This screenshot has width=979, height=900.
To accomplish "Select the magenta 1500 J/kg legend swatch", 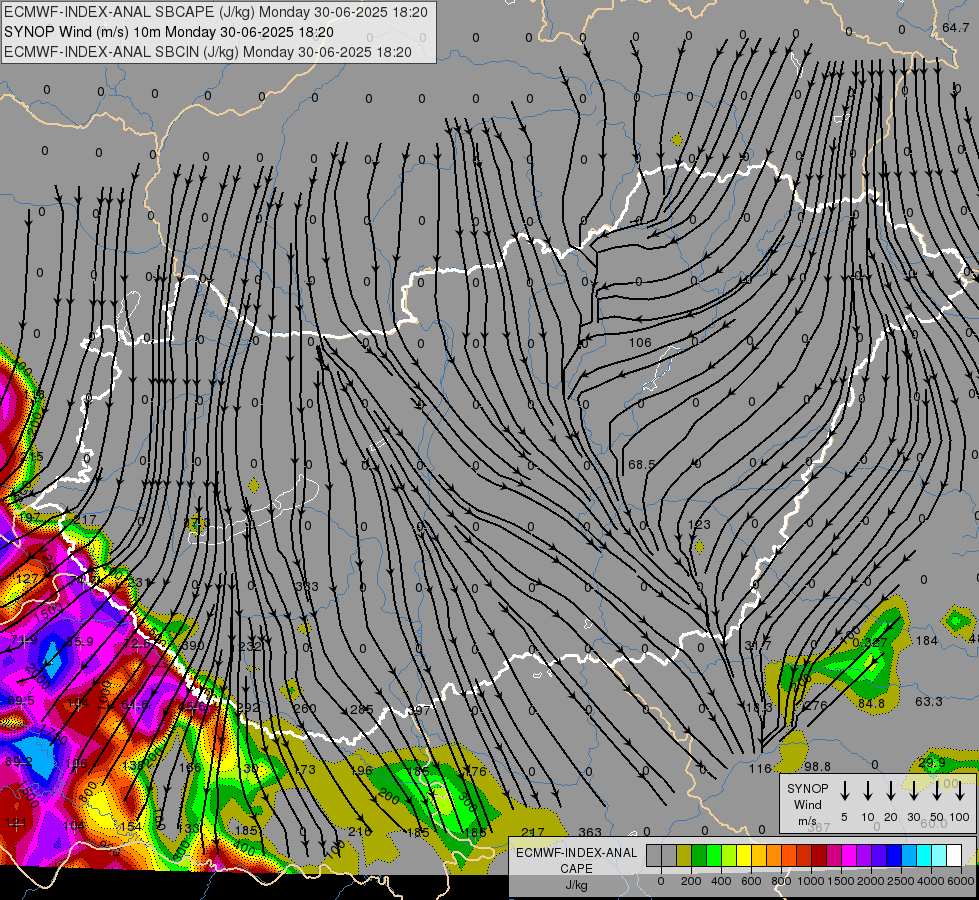I will click(x=849, y=856).
